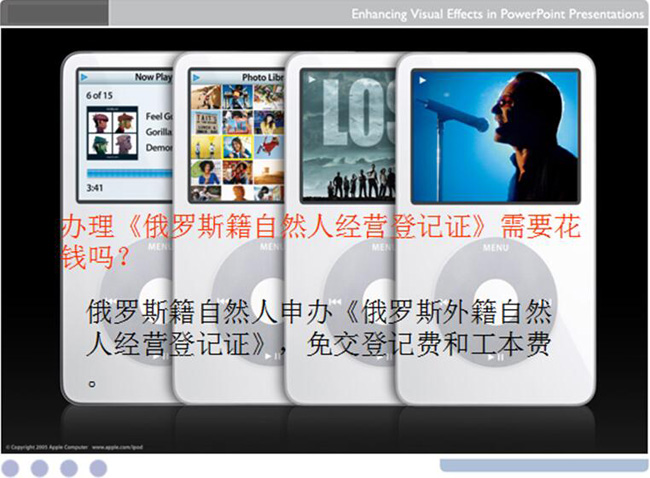Tap MENU on the Now Playing iPod

tap(160, 247)
